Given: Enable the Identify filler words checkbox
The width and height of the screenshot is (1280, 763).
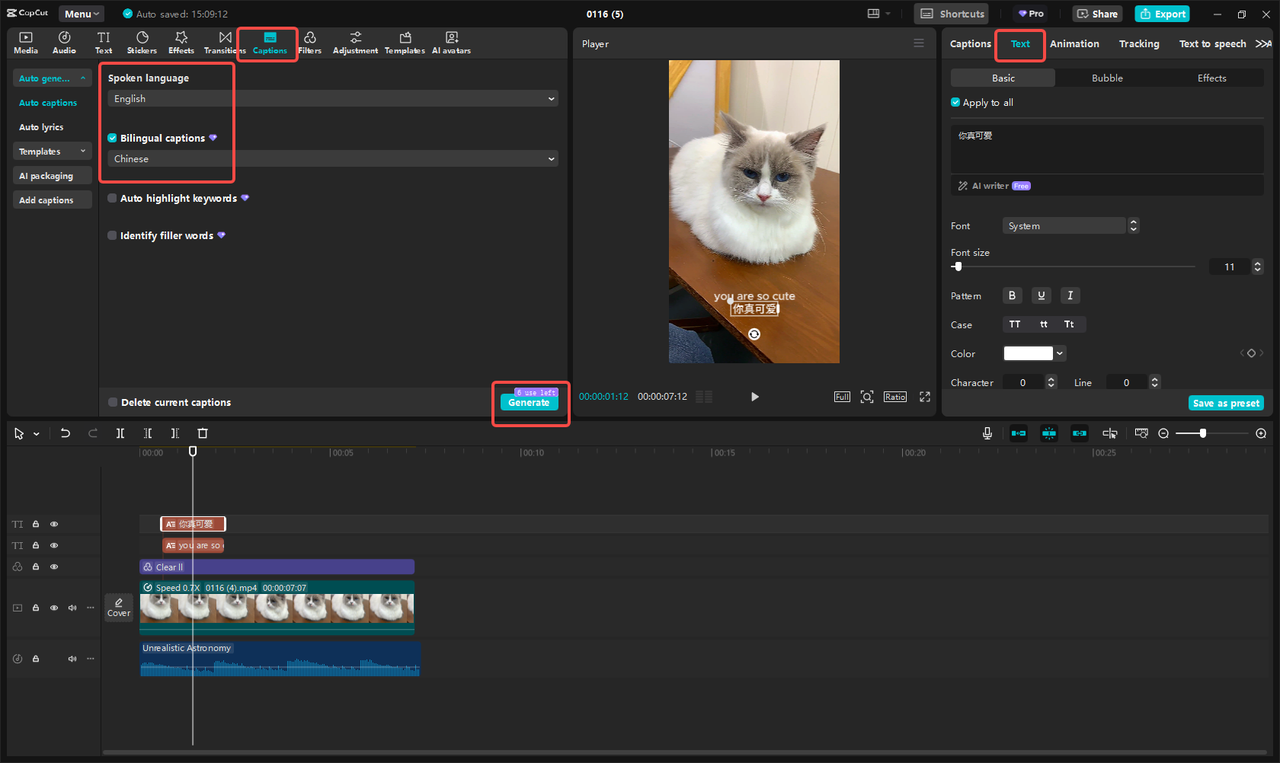Looking at the screenshot, I should (x=111, y=235).
